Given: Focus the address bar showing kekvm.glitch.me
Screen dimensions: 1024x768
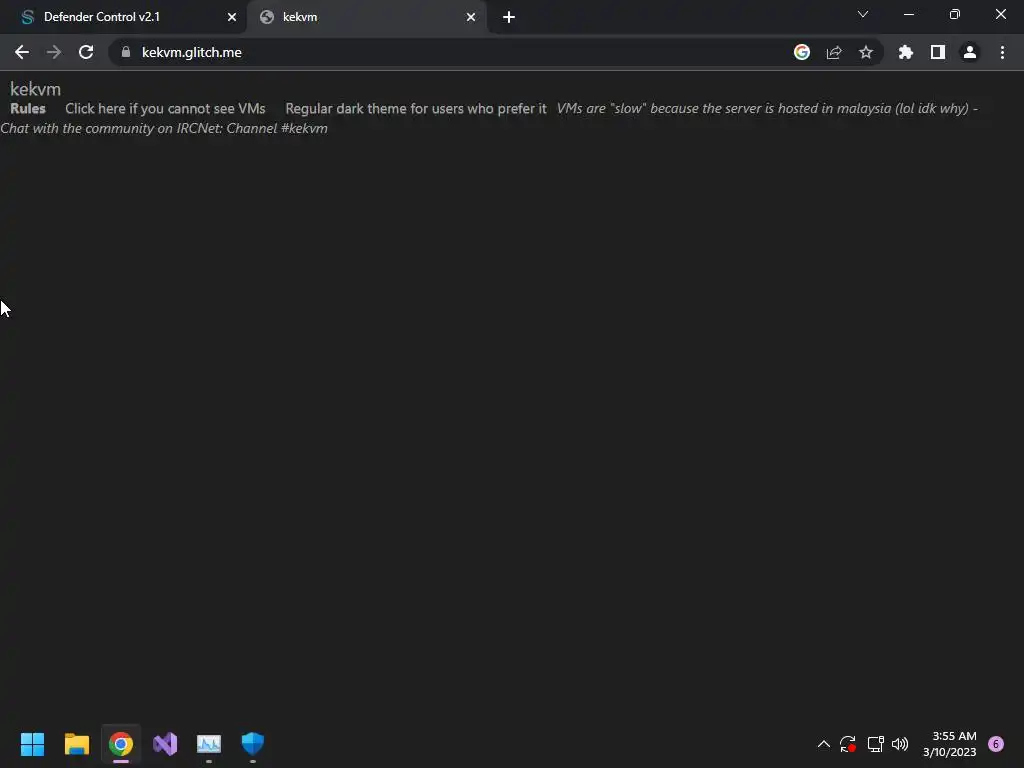Looking at the screenshot, I should click(x=457, y=52).
